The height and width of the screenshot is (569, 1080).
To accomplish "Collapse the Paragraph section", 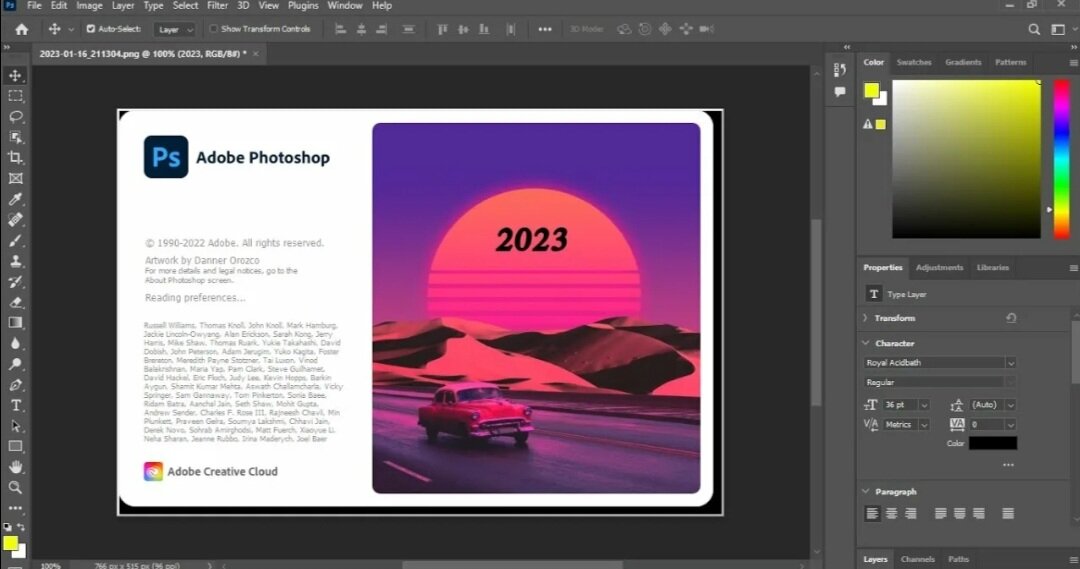I will pos(866,492).
